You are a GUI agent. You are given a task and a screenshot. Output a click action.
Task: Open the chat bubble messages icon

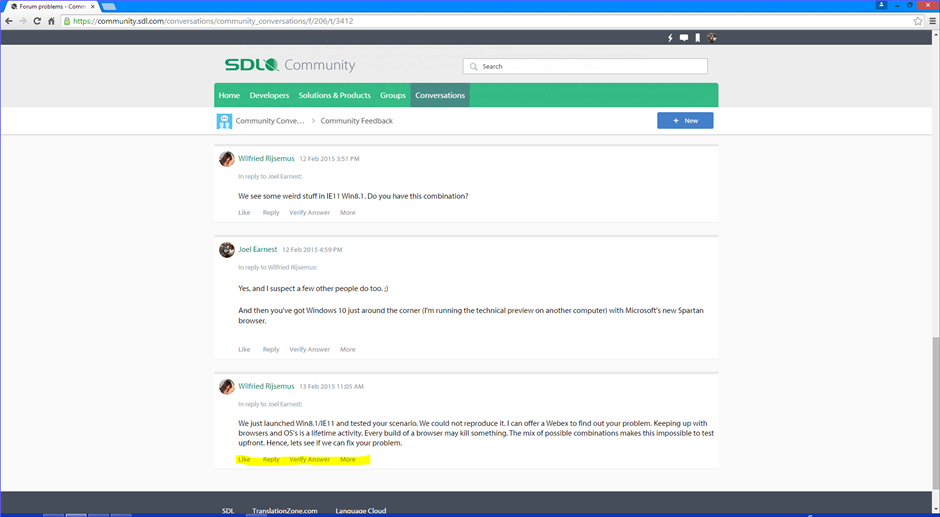click(684, 38)
